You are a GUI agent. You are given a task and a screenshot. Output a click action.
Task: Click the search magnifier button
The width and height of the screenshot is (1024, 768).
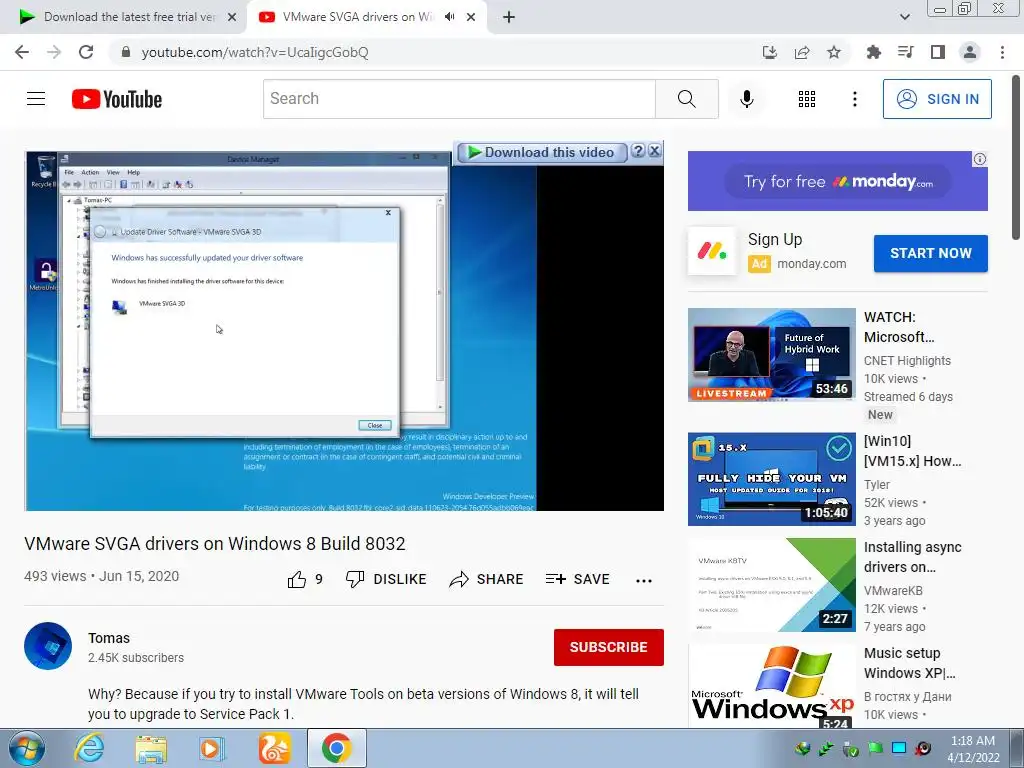686,99
